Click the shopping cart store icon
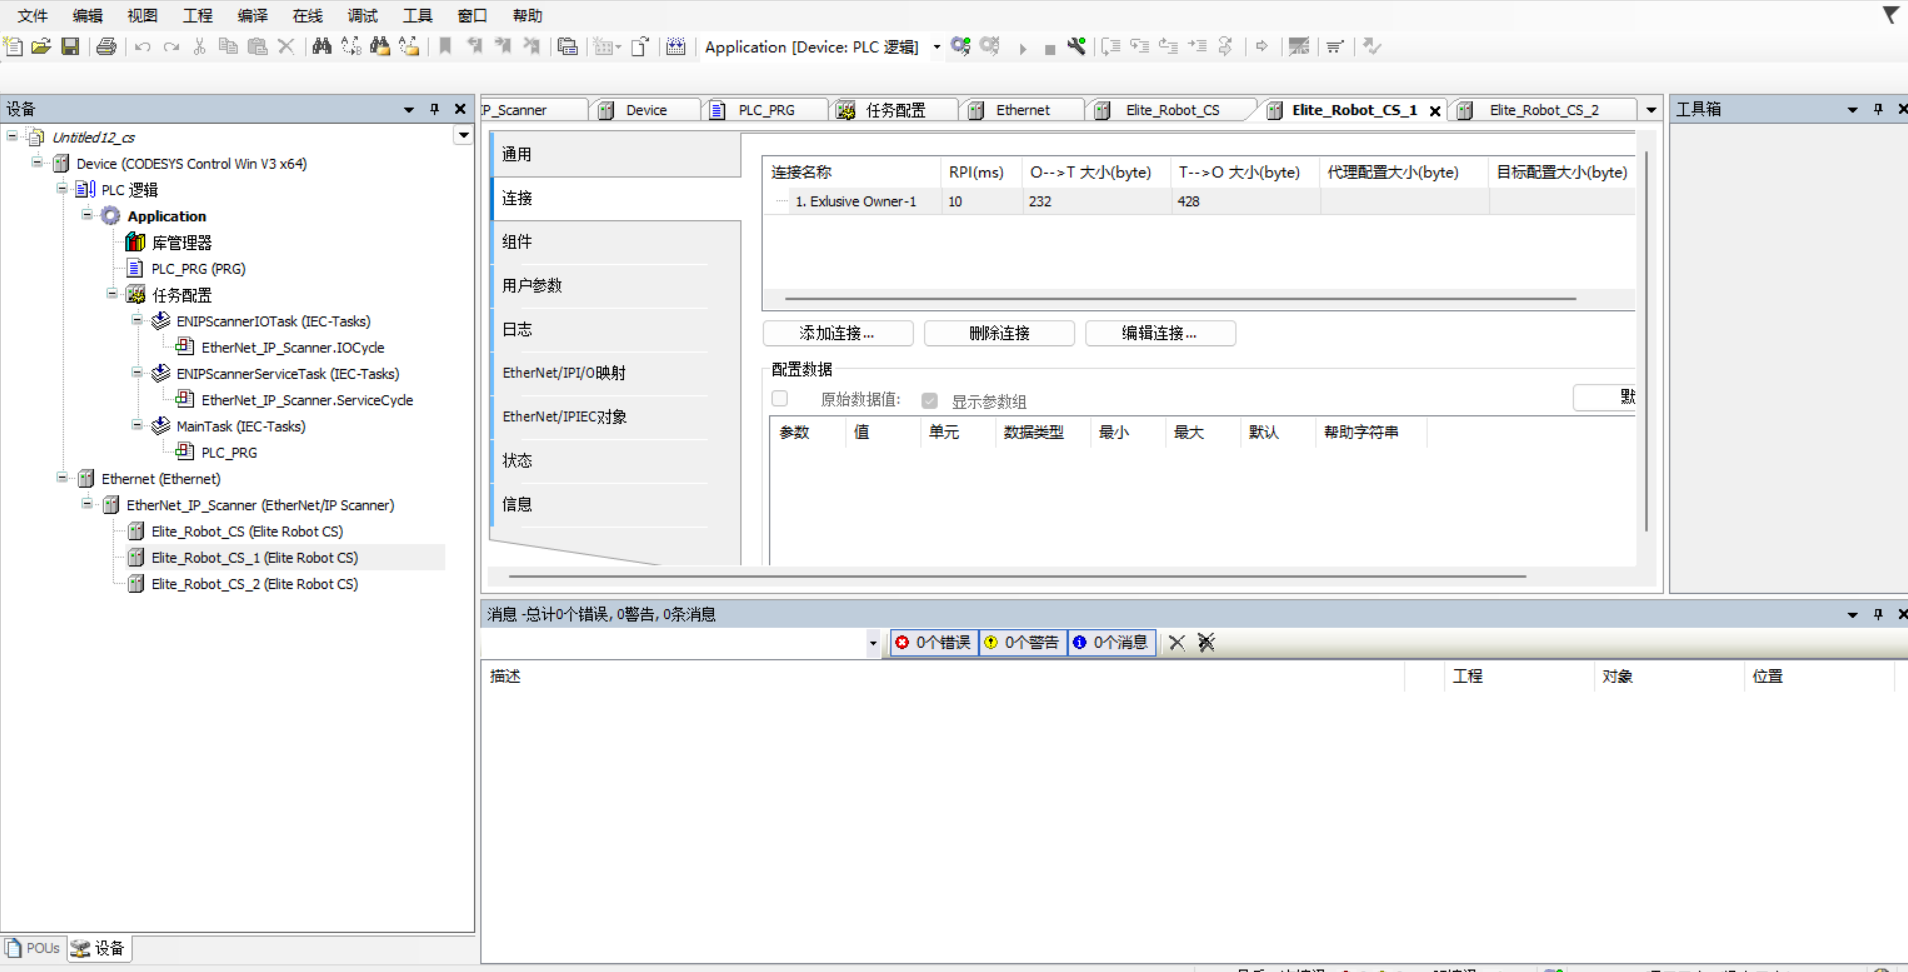The image size is (1908, 972). [x=1334, y=46]
